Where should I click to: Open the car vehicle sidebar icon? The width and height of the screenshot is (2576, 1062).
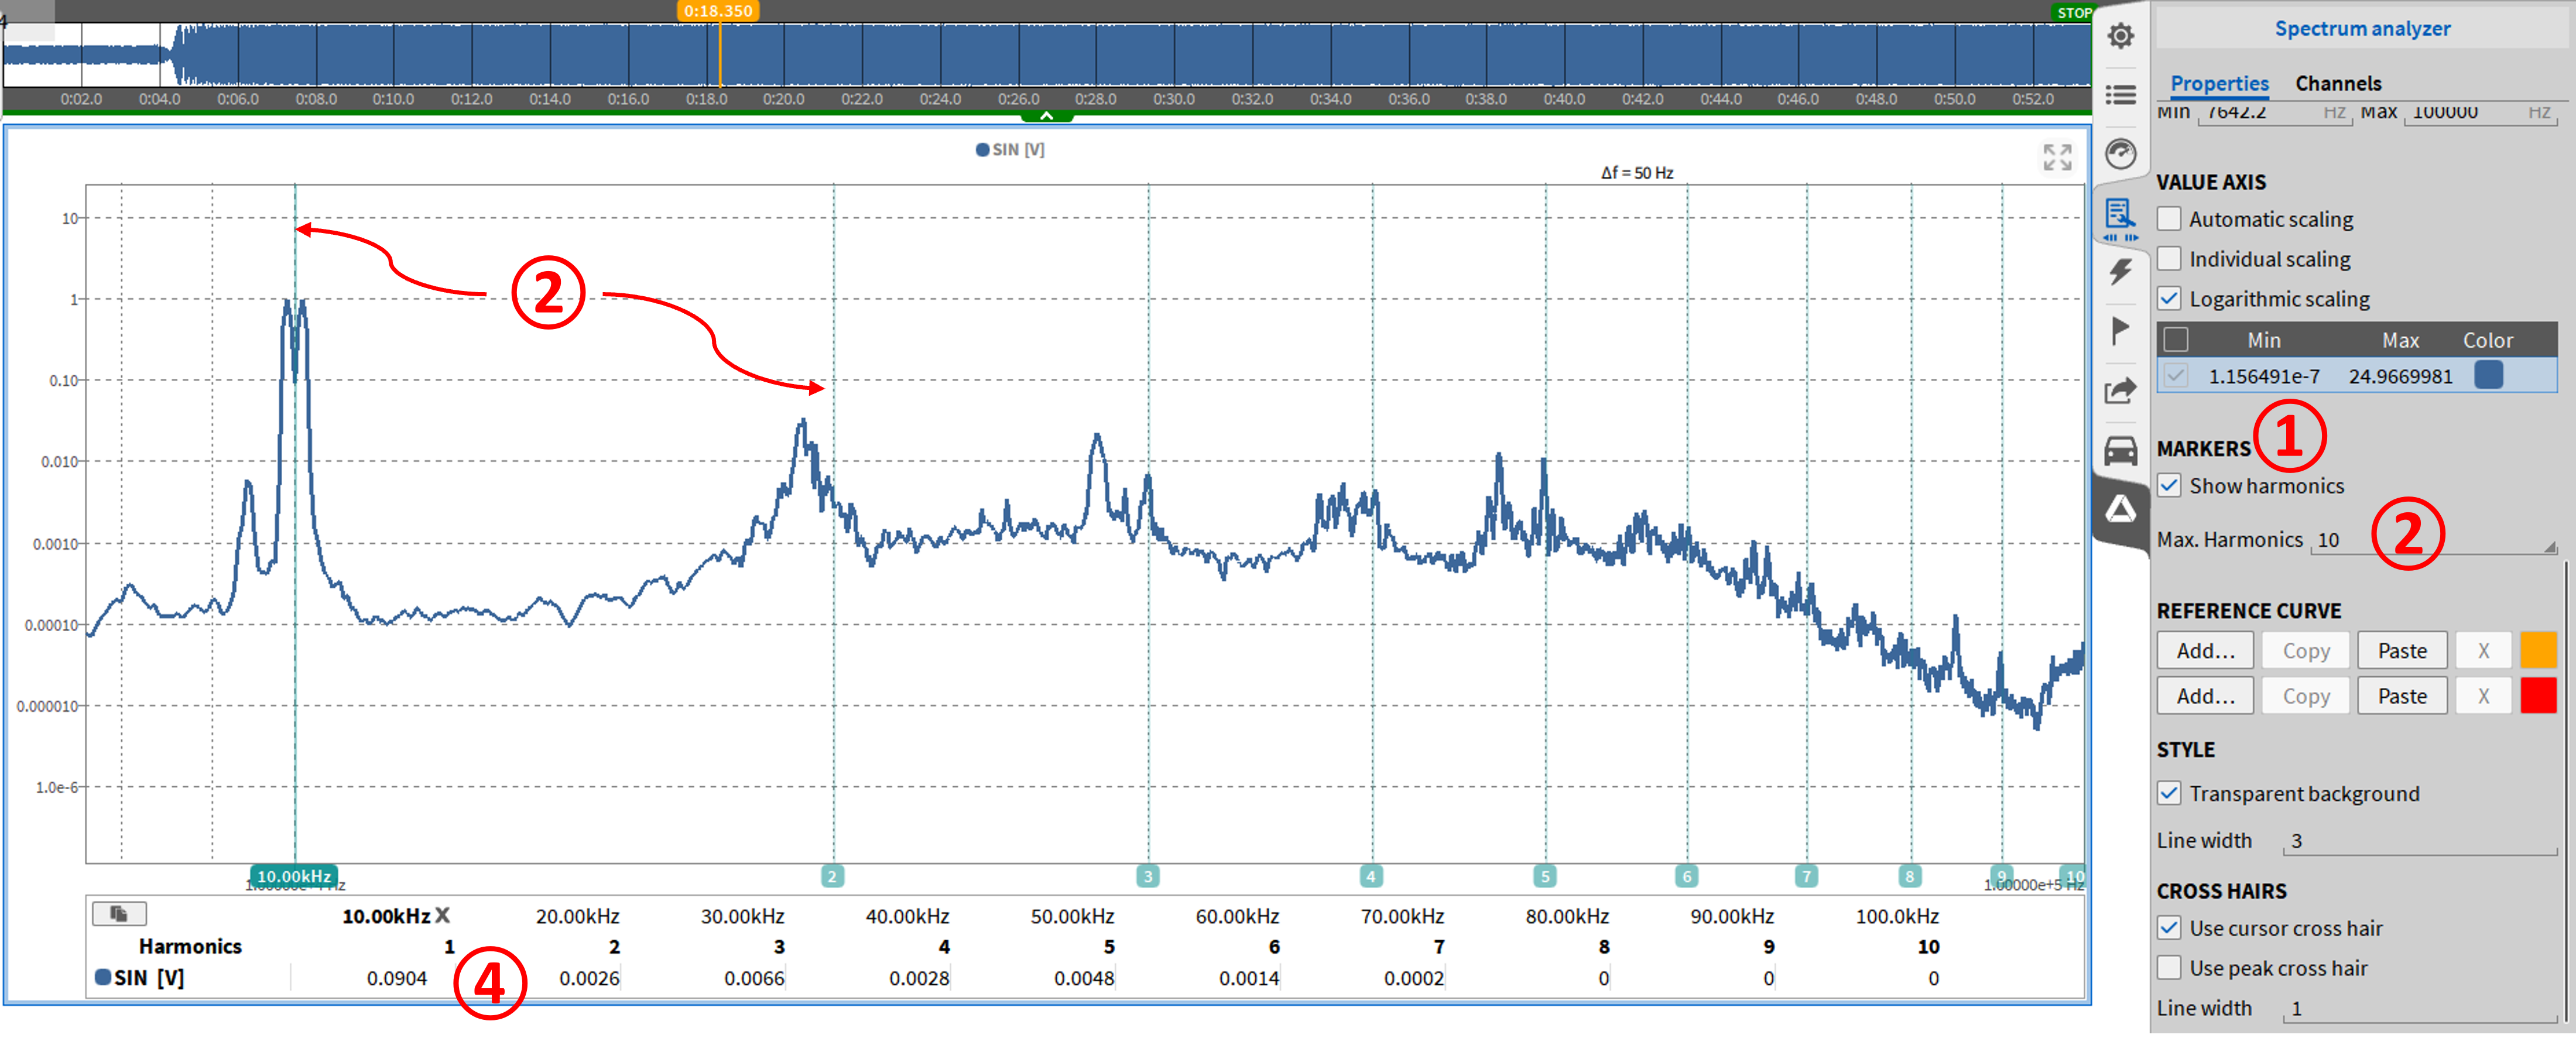tap(2120, 451)
